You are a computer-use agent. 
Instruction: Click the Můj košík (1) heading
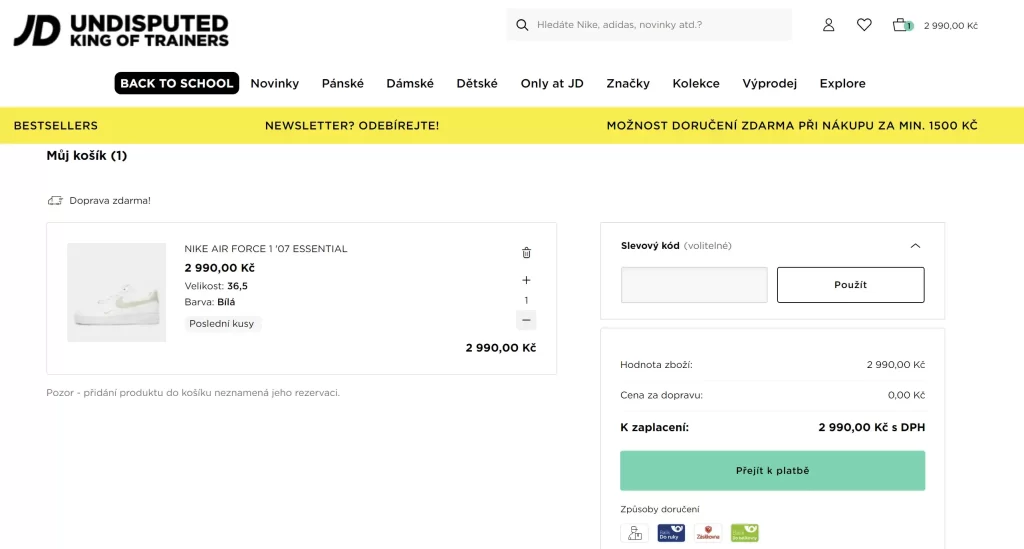(86, 155)
